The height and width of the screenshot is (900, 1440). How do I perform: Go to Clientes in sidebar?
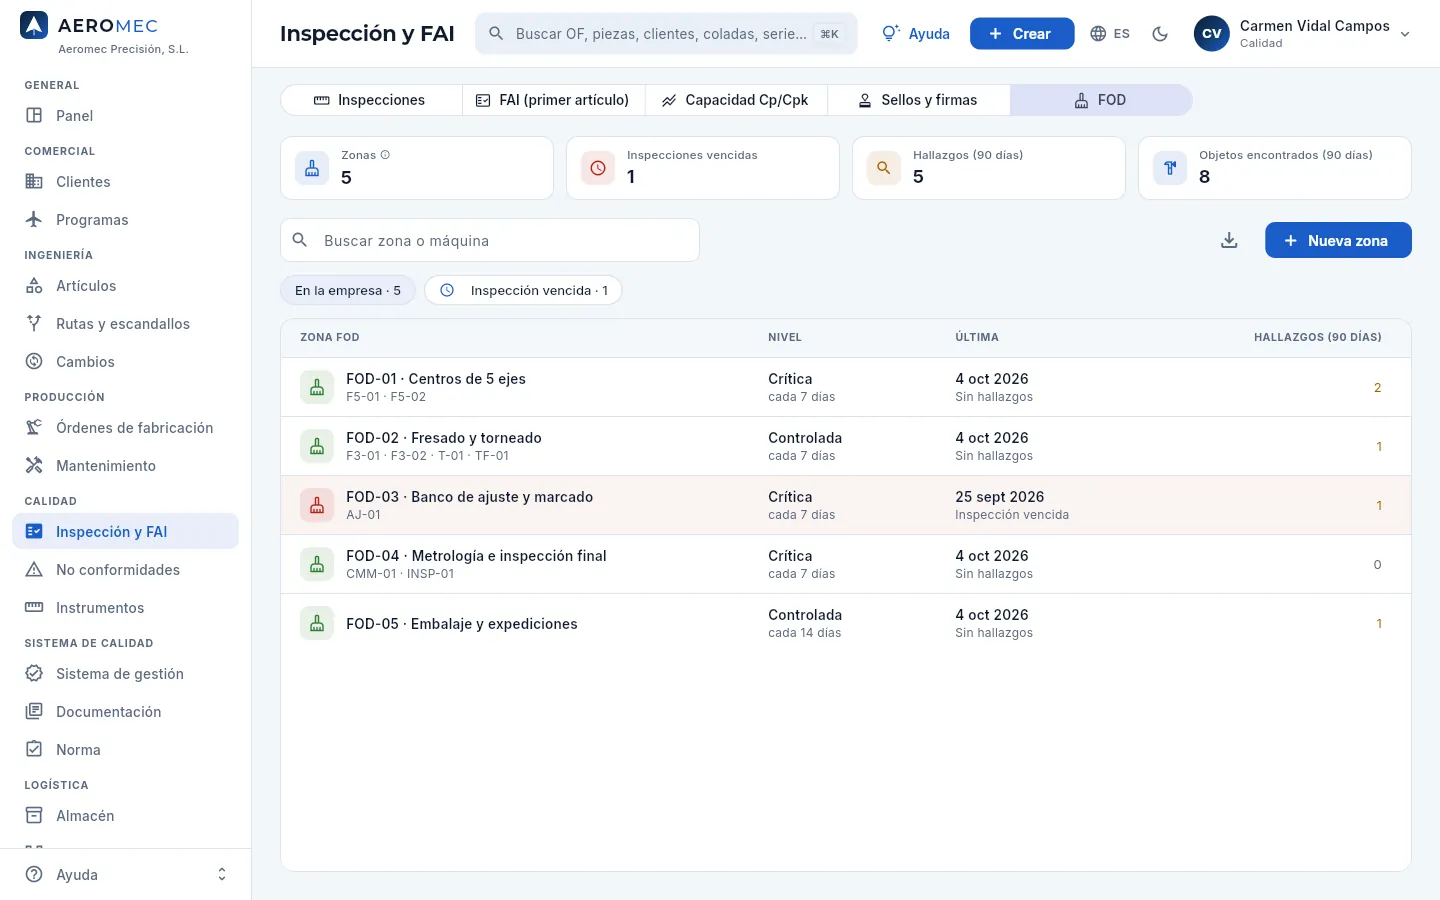(125, 182)
